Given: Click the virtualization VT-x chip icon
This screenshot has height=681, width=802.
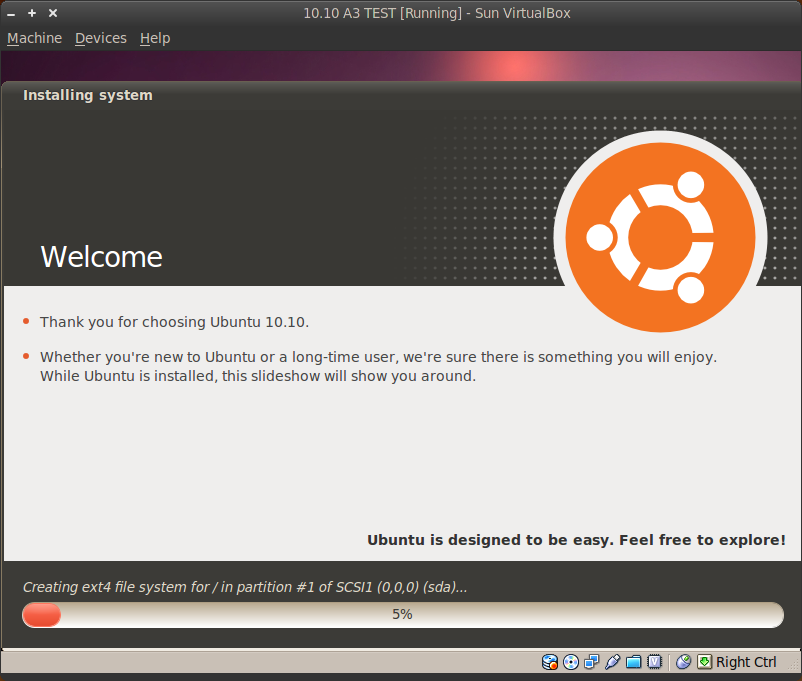Looking at the screenshot, I should tap(654, 662).
